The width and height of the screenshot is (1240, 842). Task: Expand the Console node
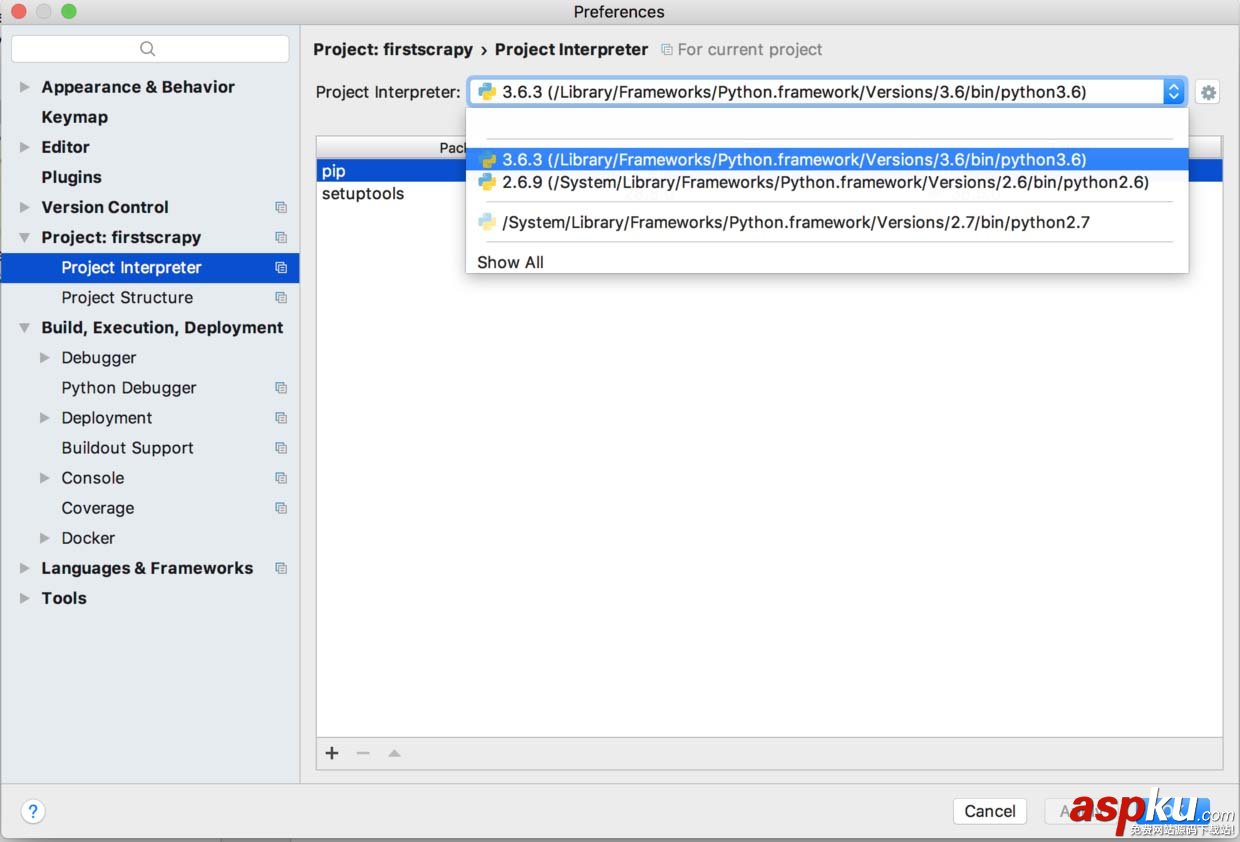tap(45, 477)
